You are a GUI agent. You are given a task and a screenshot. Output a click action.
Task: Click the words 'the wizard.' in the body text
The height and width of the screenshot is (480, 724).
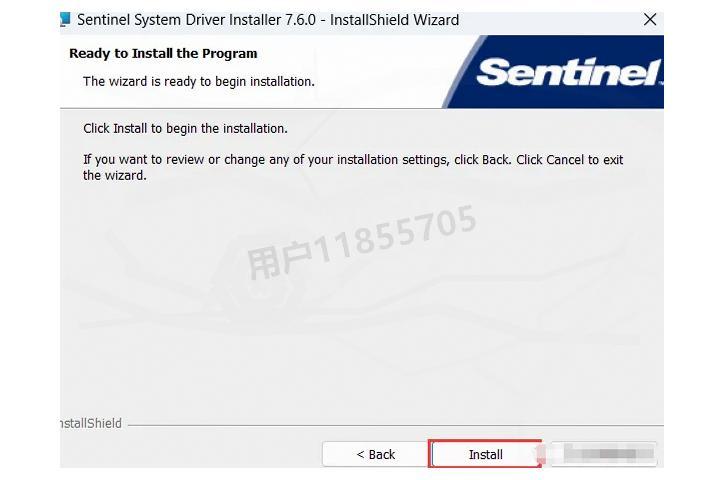(115, 176)
